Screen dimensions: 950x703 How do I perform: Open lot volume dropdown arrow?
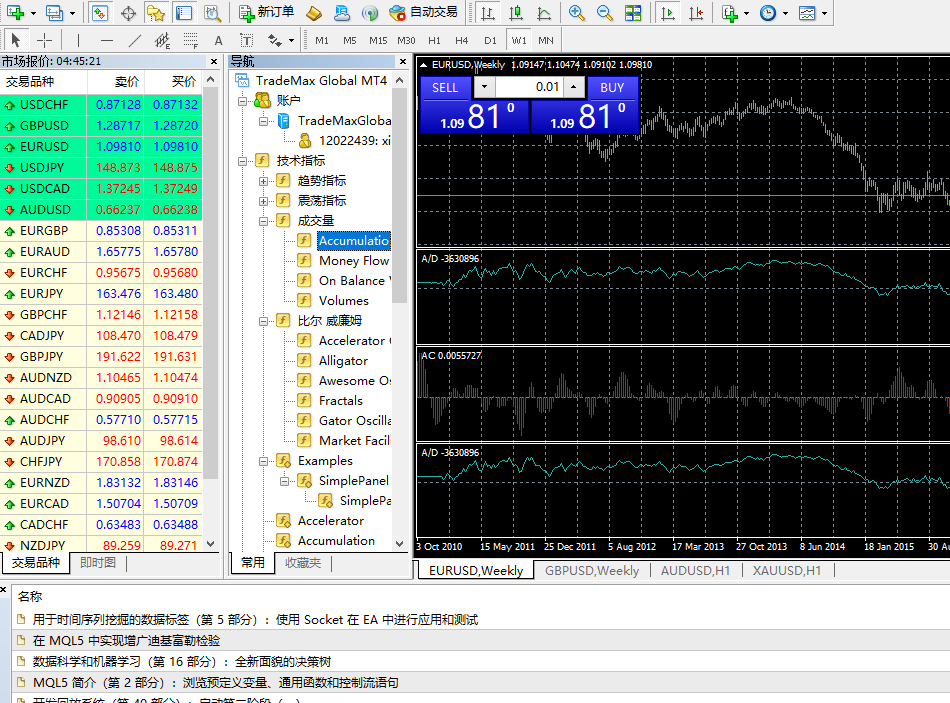tap(484, 87)
